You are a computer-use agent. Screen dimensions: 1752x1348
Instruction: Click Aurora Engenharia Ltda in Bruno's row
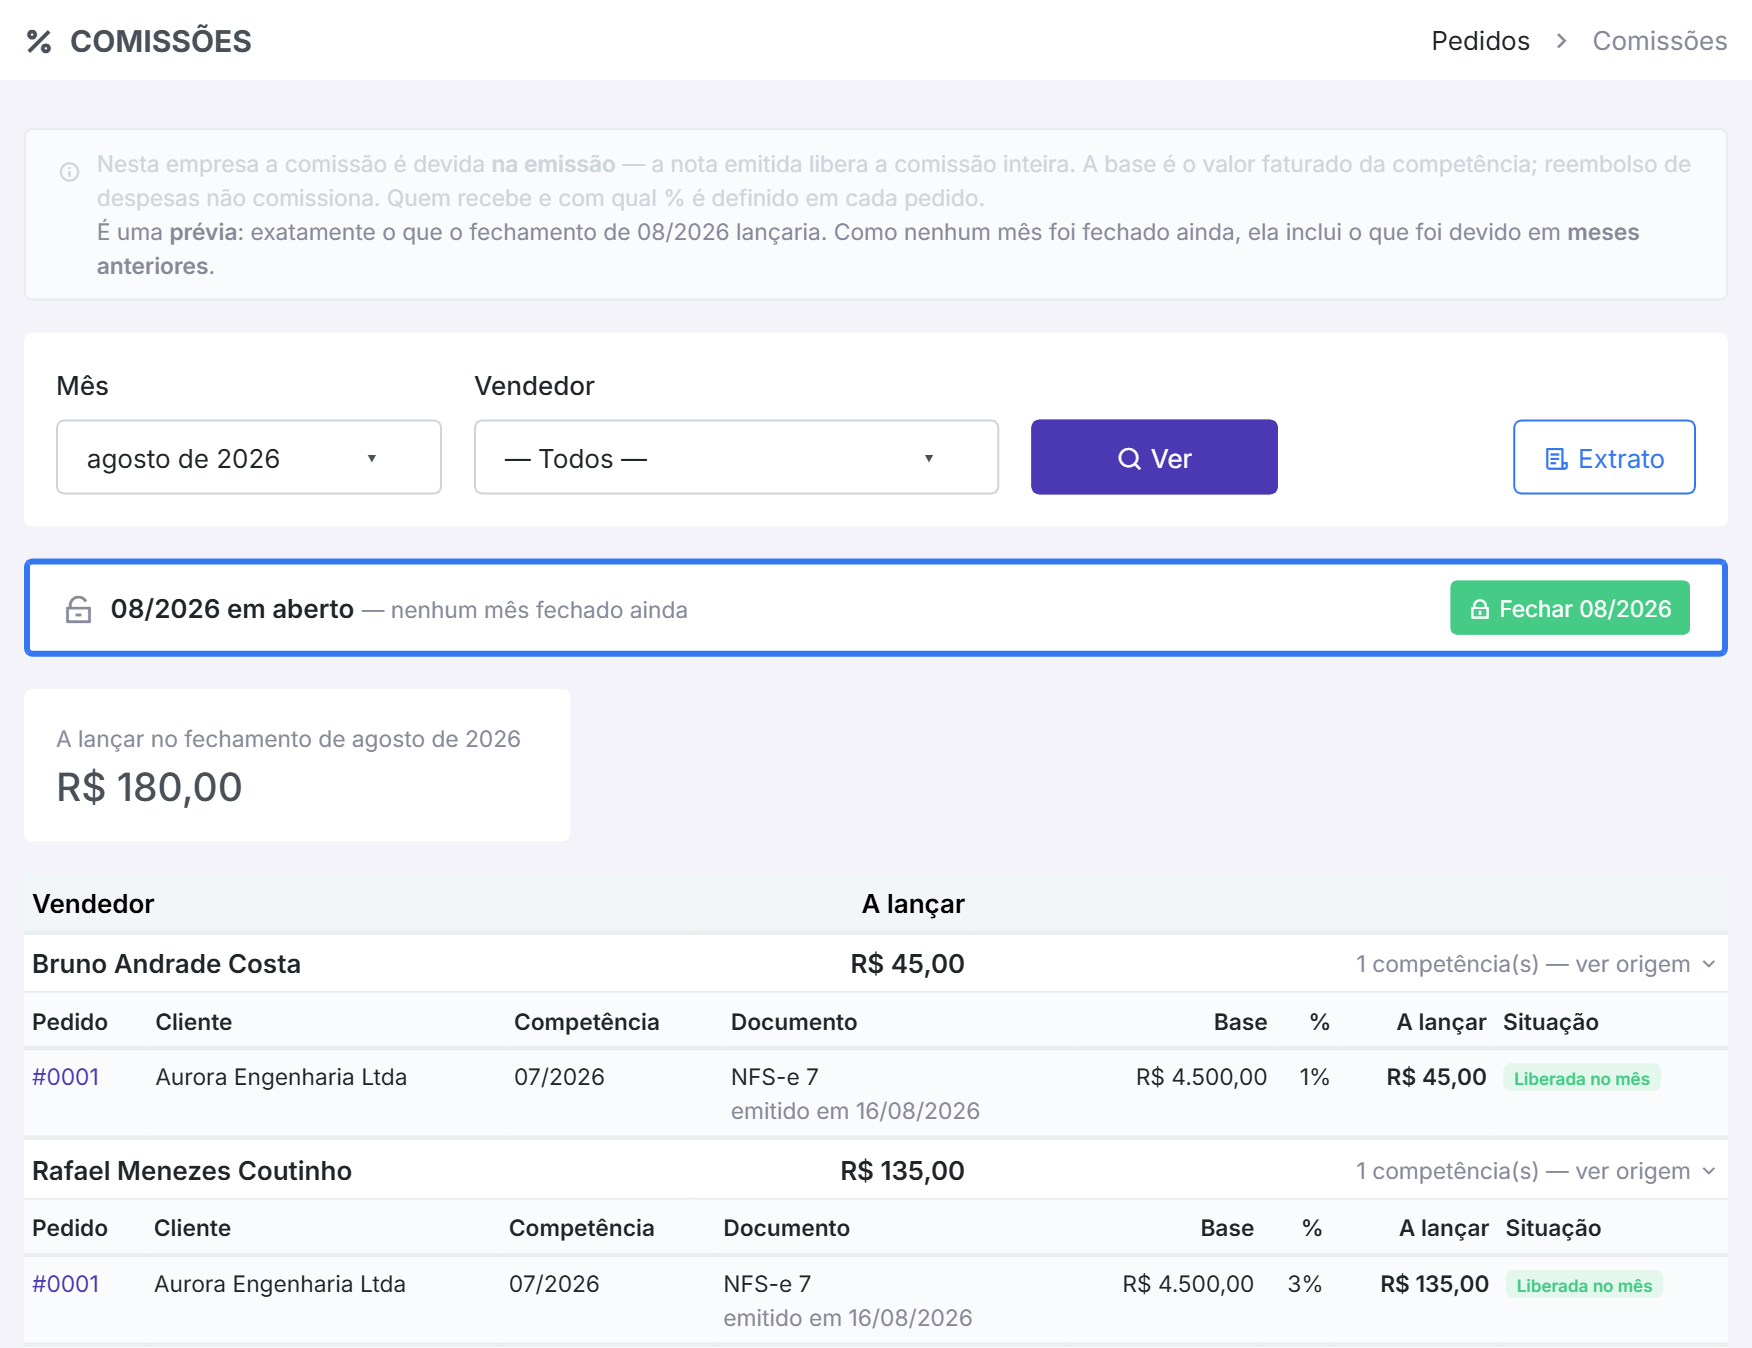coord(281,1077)
